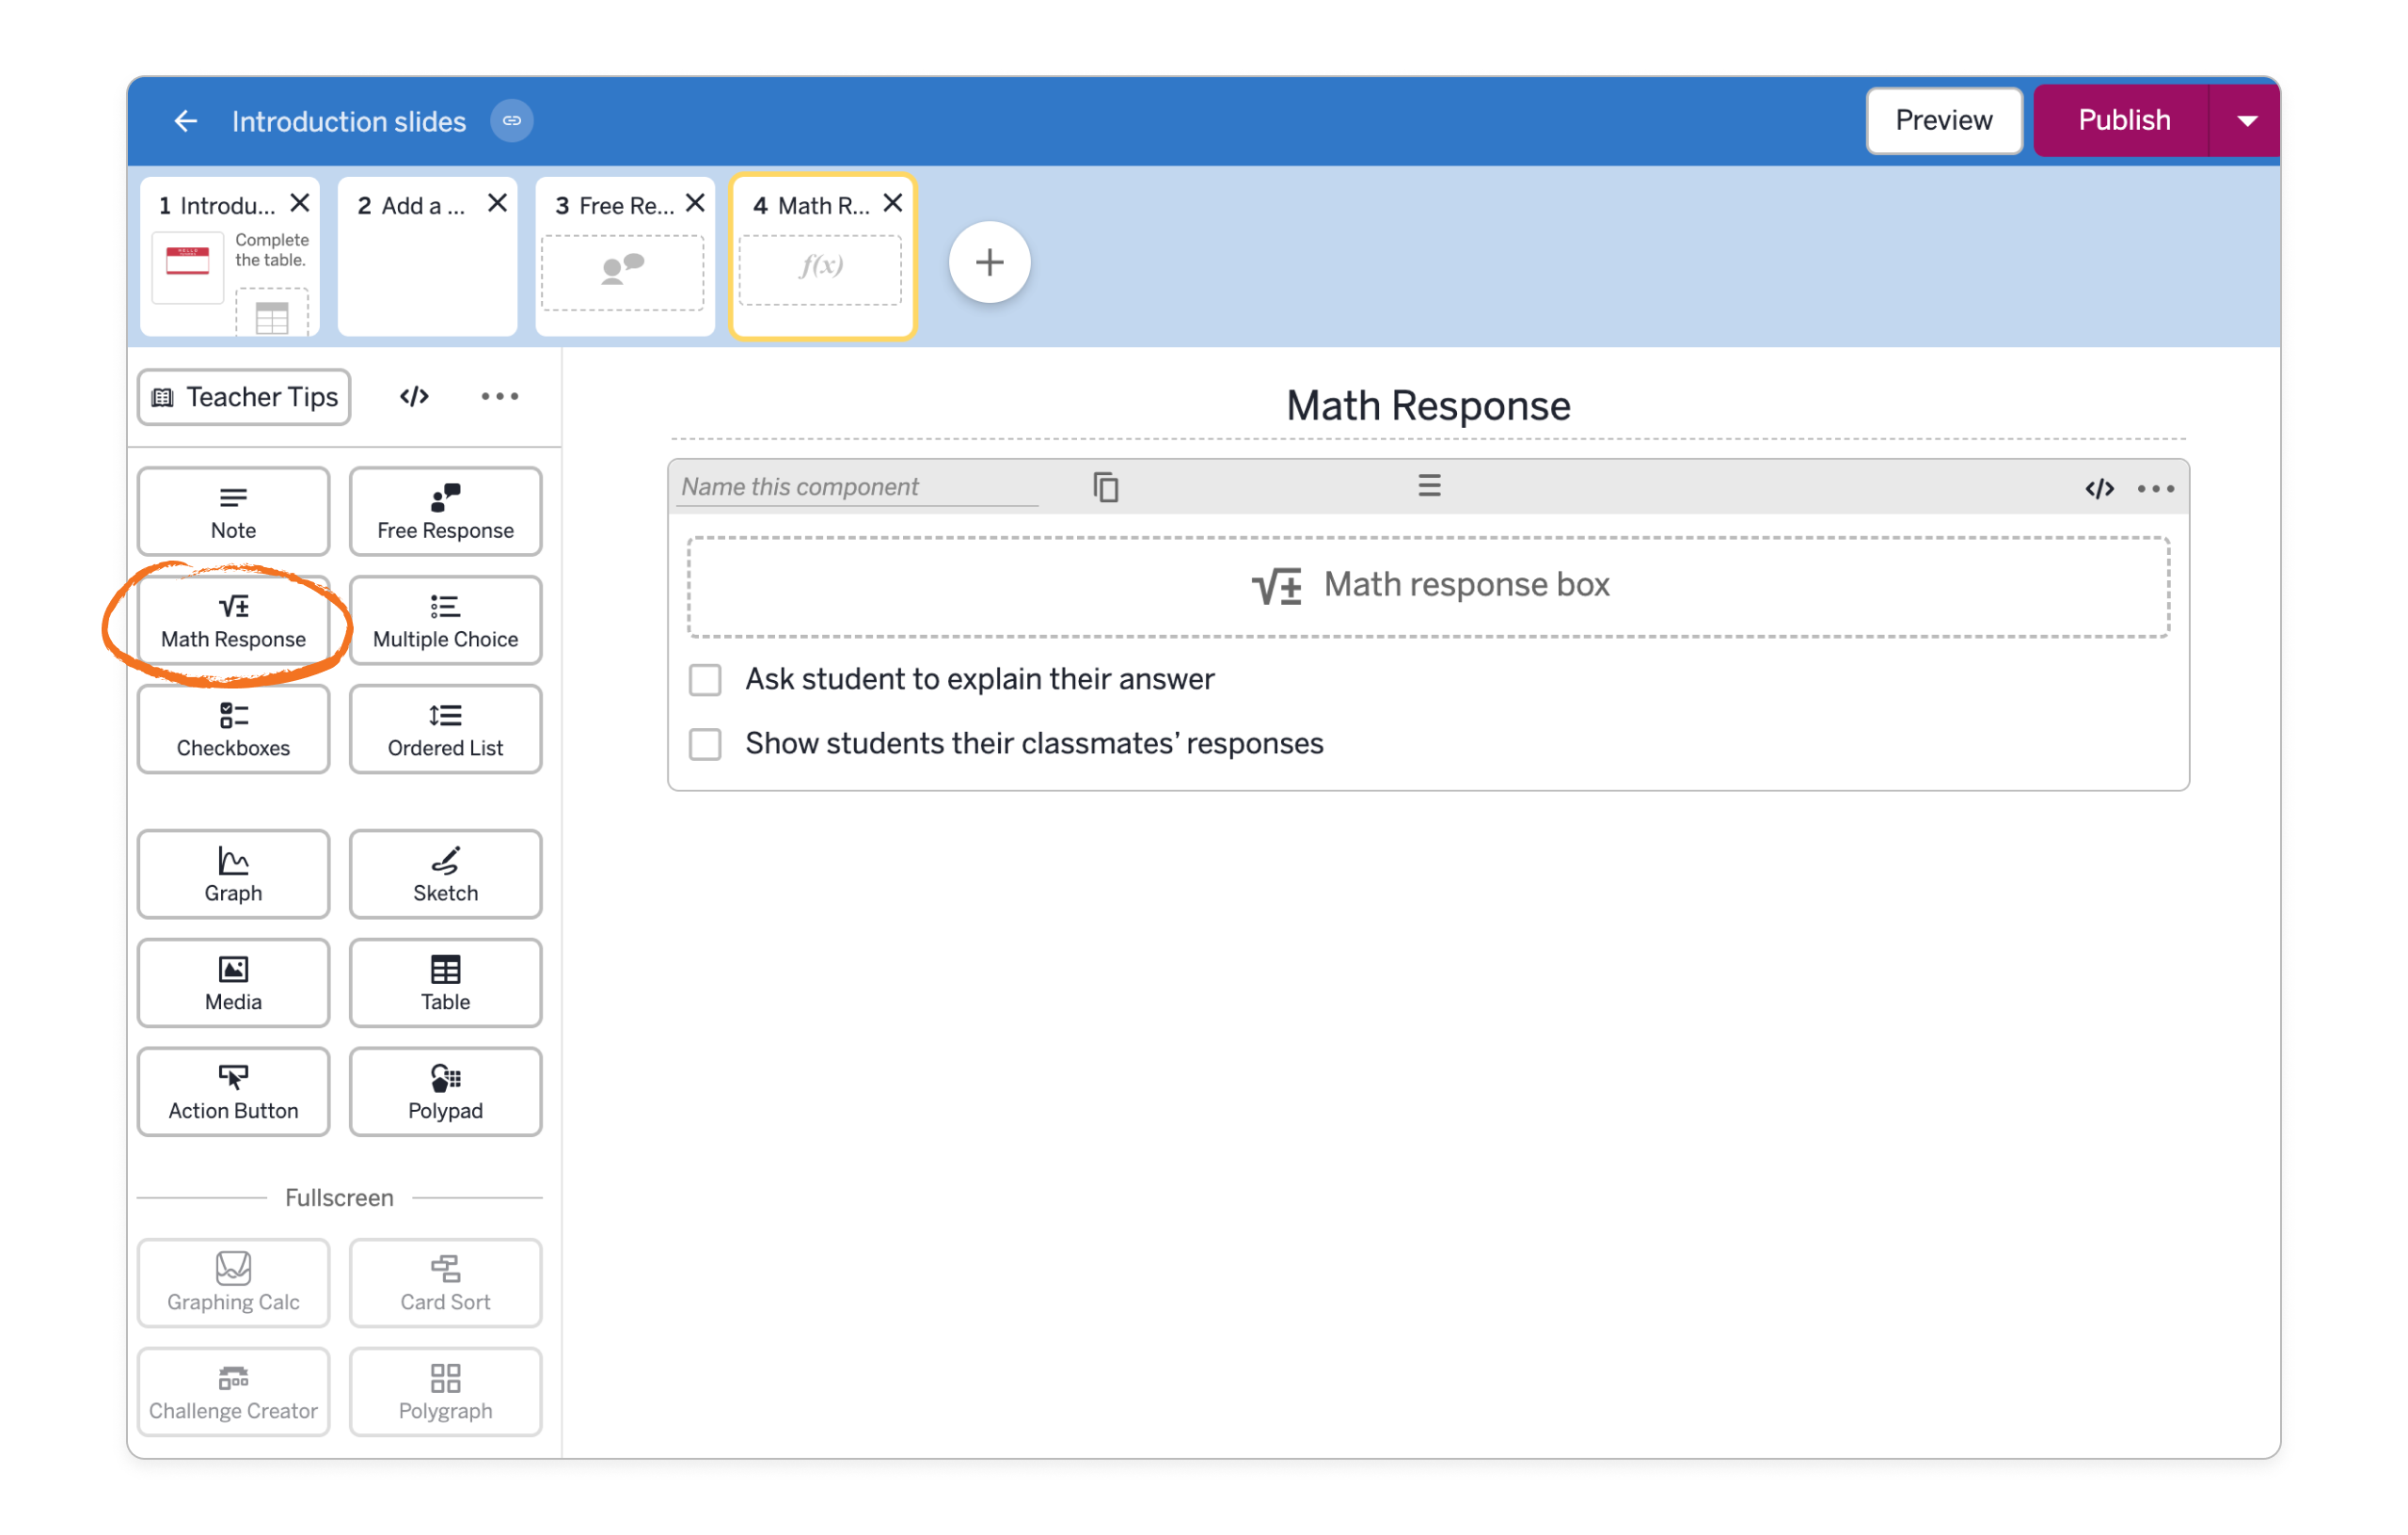Click the Name this component field
Screen dimensions: 2408x1535
pos(857,487)
